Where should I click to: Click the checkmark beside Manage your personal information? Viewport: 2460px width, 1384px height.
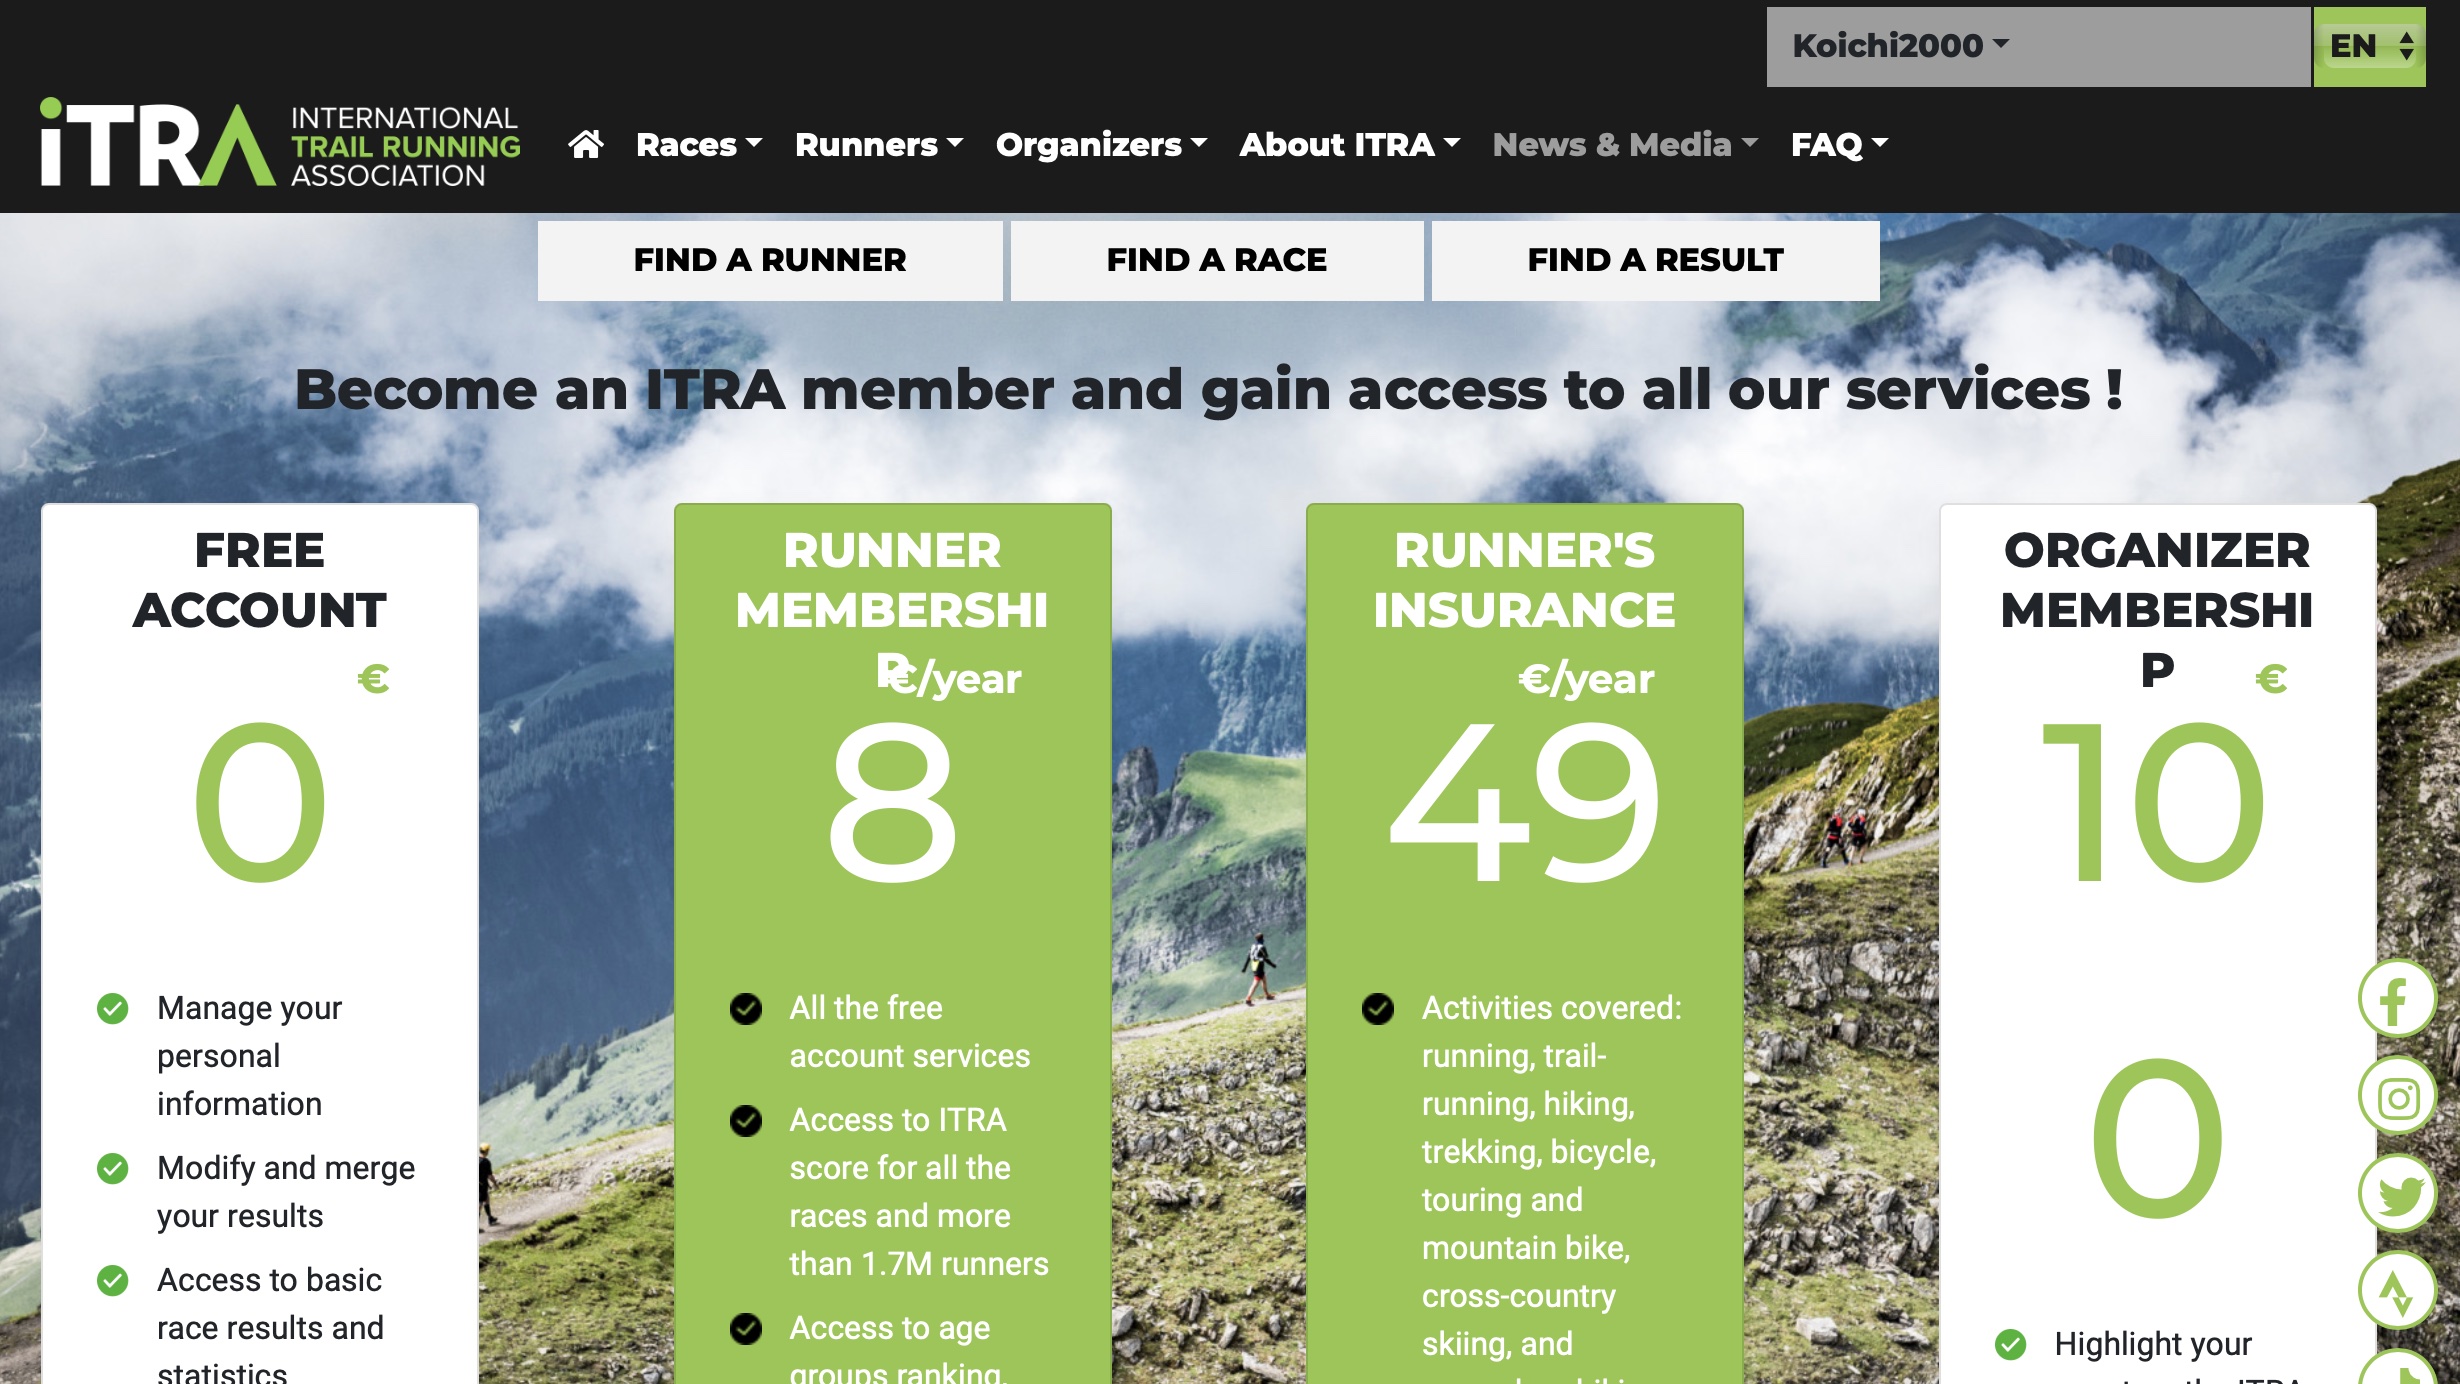(x=113, y=1008)
